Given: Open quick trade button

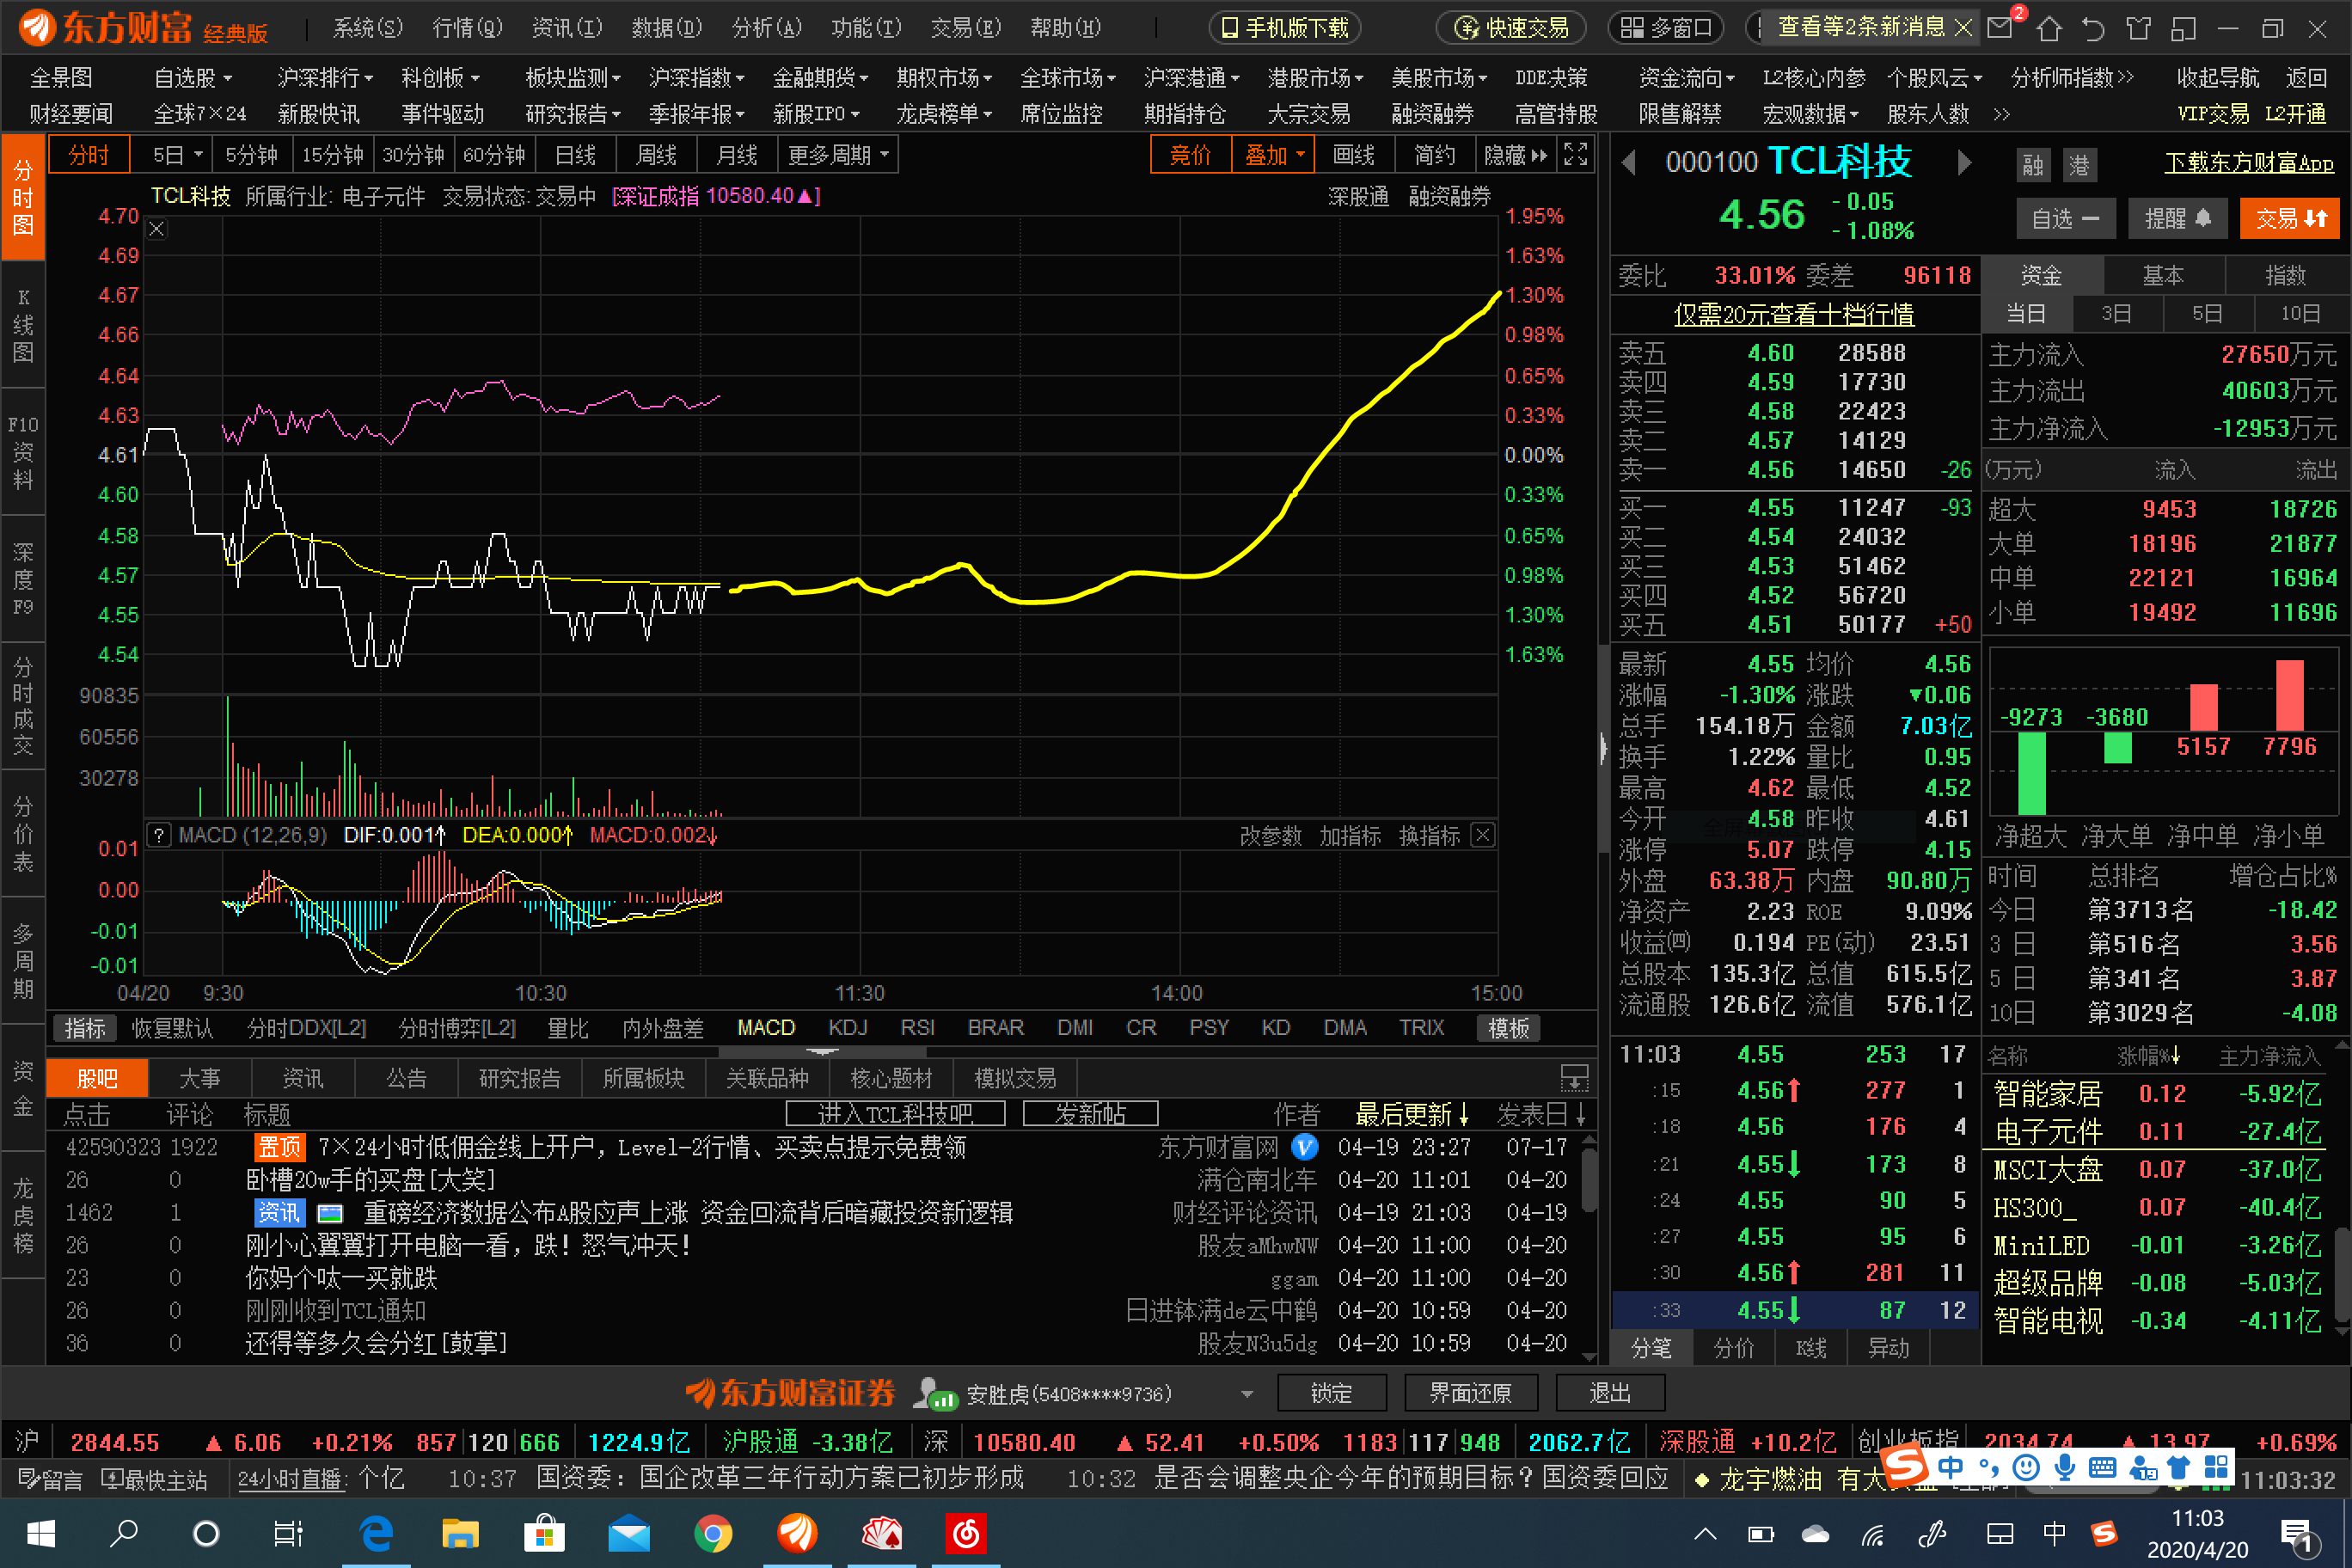Looking at the screenshot, I should pyautogui.click(x=1511, y=28).
